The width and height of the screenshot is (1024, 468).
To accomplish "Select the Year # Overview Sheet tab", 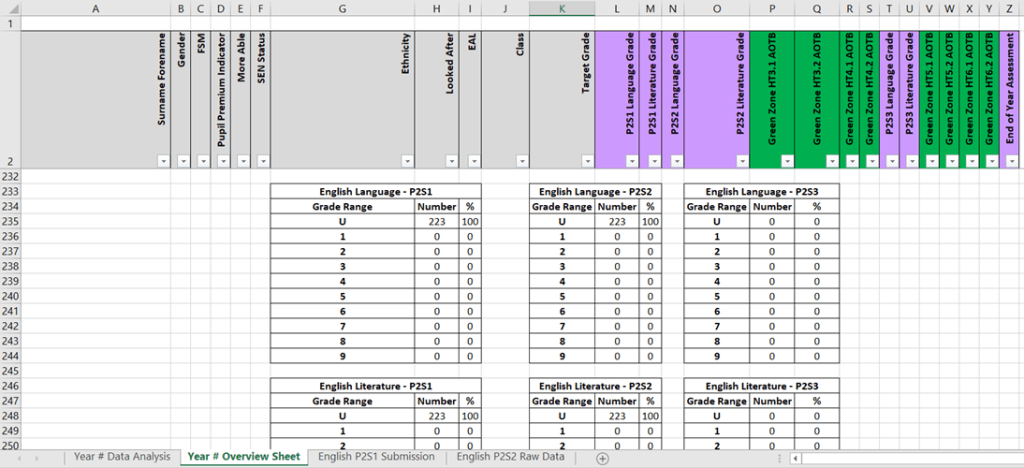I will tap(243, 457).
